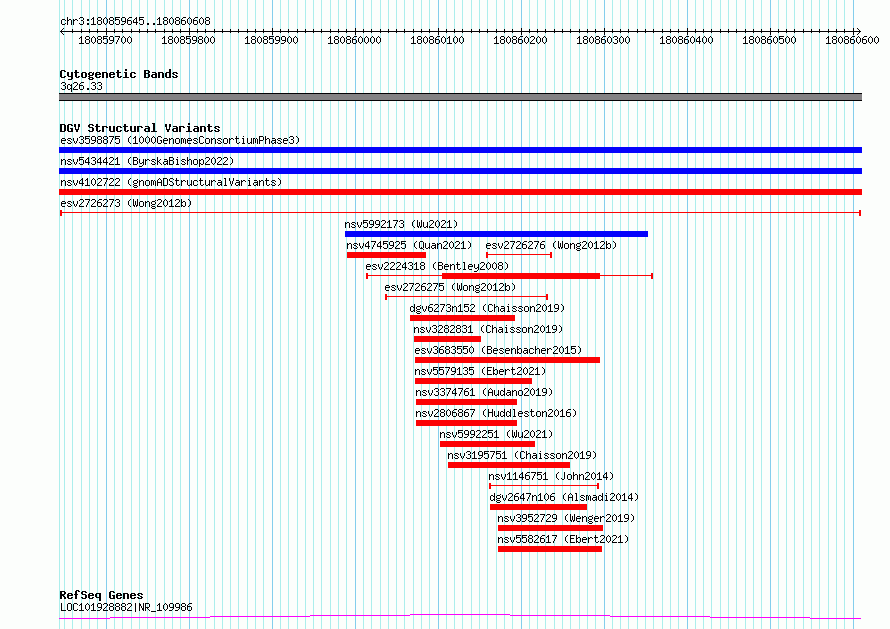Click the esv3598875 1000GenomesConsortiumPhase3 blue bar
This screenshot has width=890, height=629.
click(x=460, y=150)
